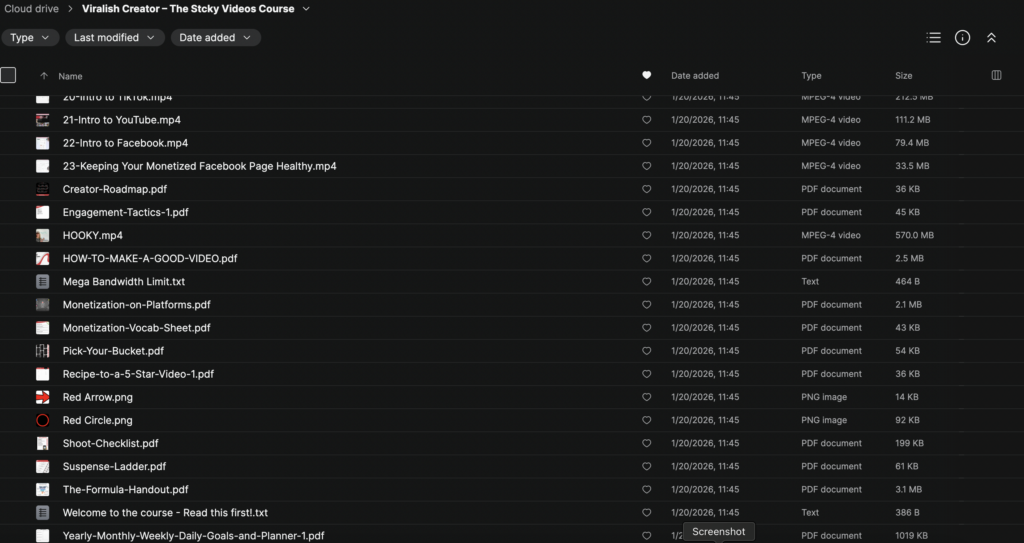Open the info panel icon
Screen dimensions: 1024x543
962,38
